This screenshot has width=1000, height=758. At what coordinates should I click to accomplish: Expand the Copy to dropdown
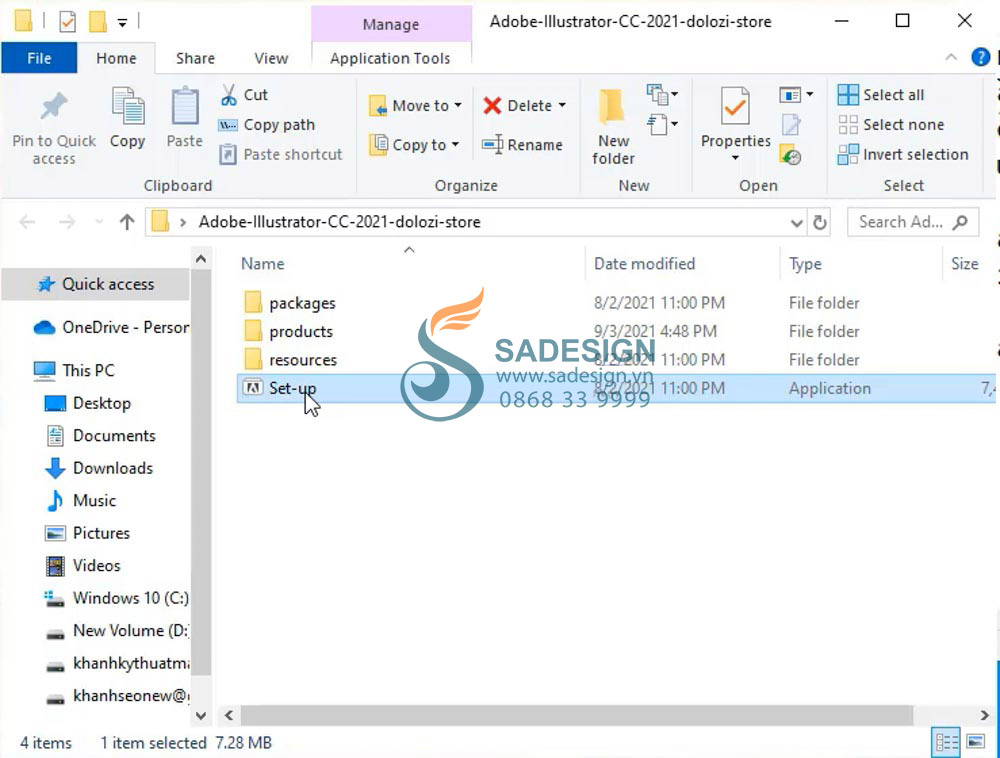455,144
